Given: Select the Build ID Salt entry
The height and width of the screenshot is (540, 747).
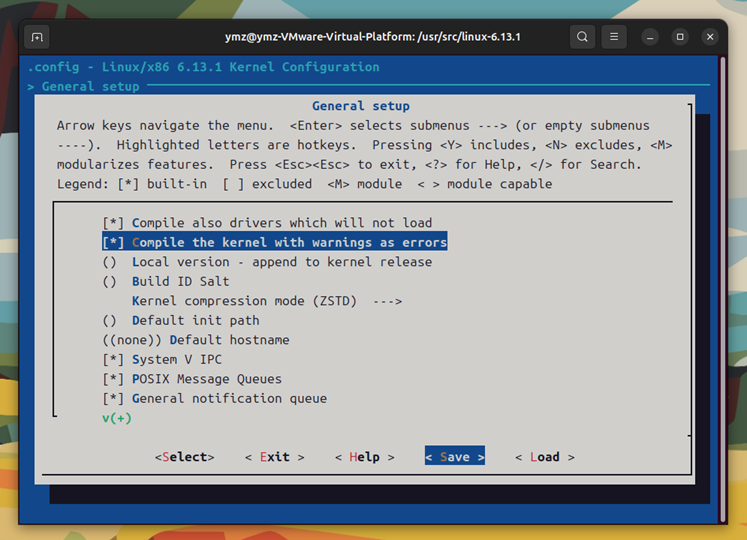Looking at the screenshot, I should pyautogui.click(x=180, y=281).
